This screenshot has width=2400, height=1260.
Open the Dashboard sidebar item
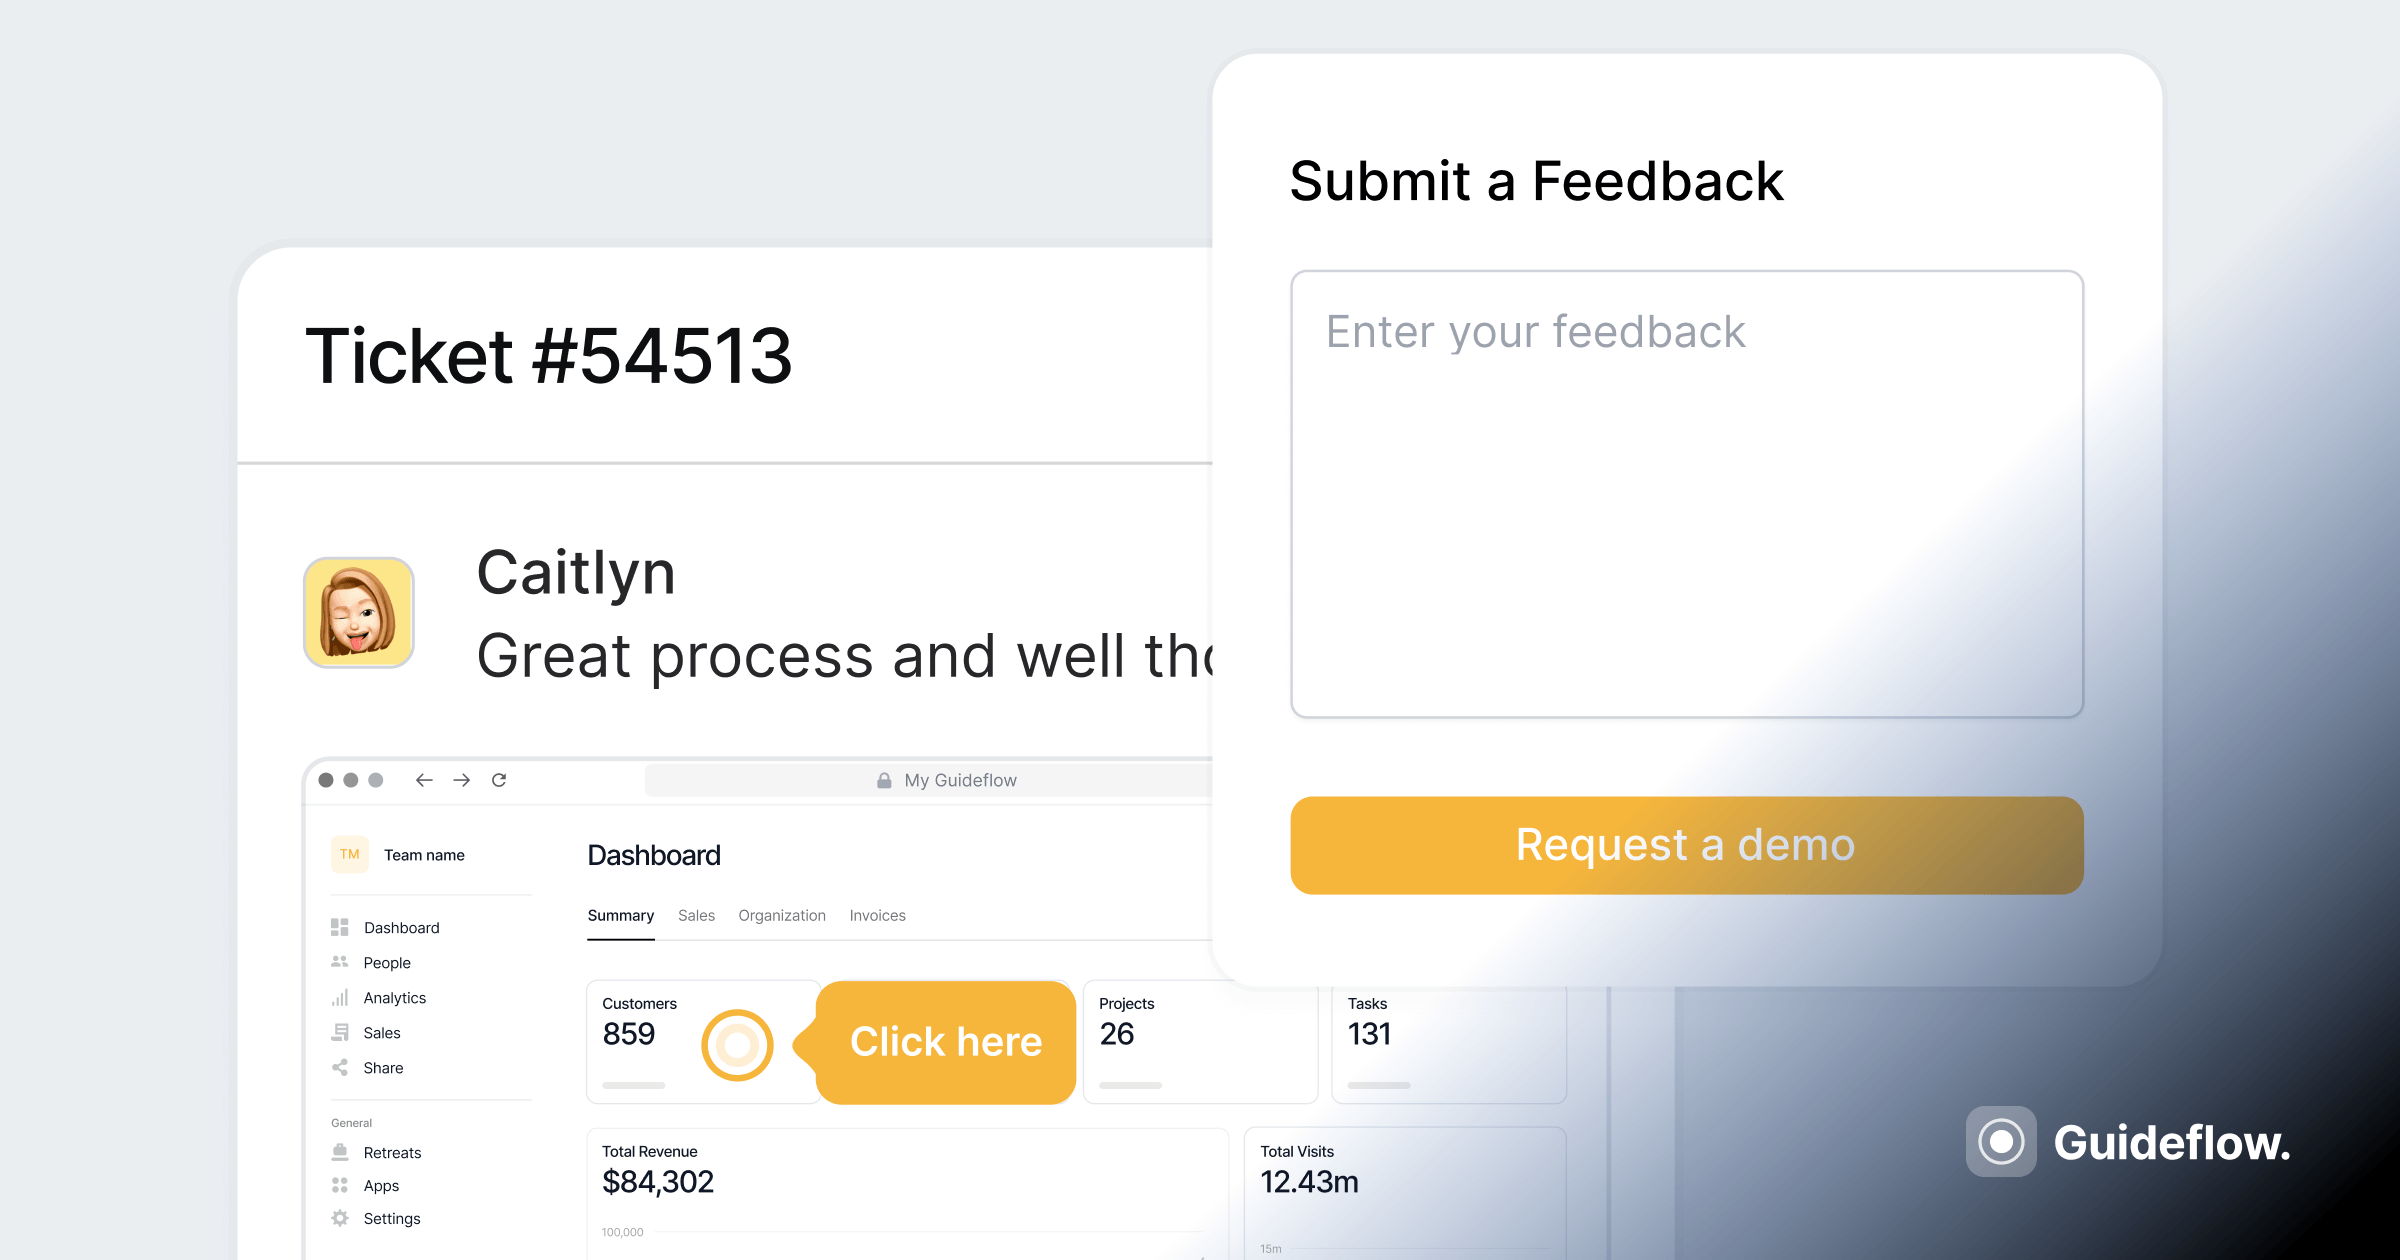(x=401, y=927)
